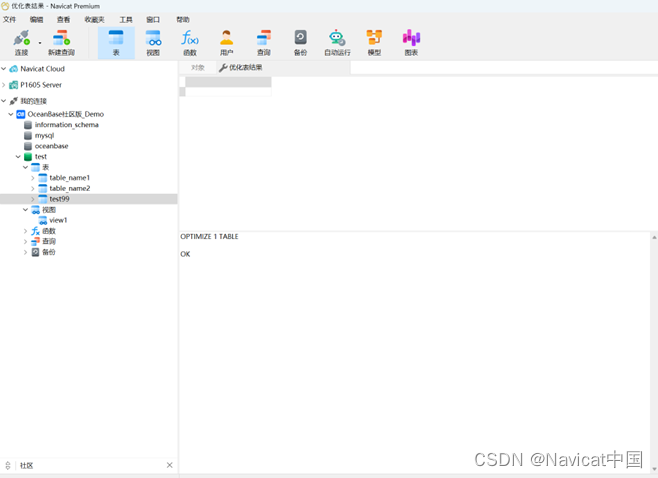
Task: Expand the P1605 Server node
Action: click(4, 85)
